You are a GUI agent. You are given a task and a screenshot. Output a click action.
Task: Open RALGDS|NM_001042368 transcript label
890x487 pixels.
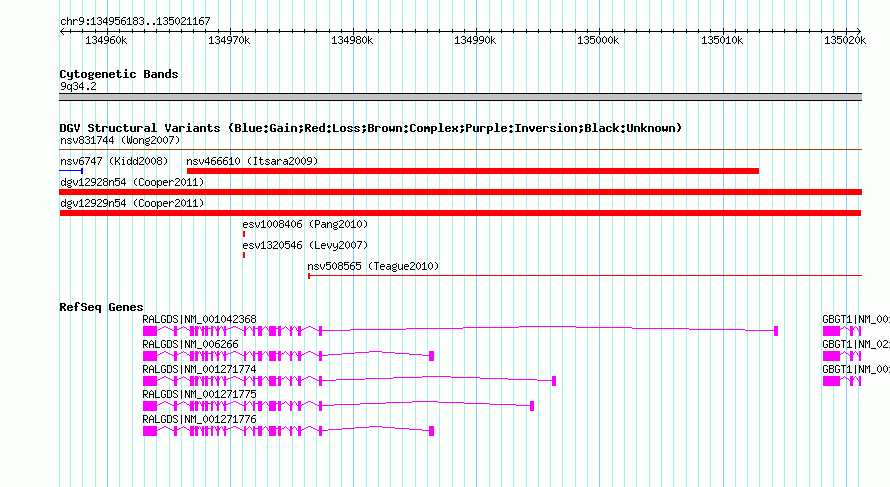point(199,319)
